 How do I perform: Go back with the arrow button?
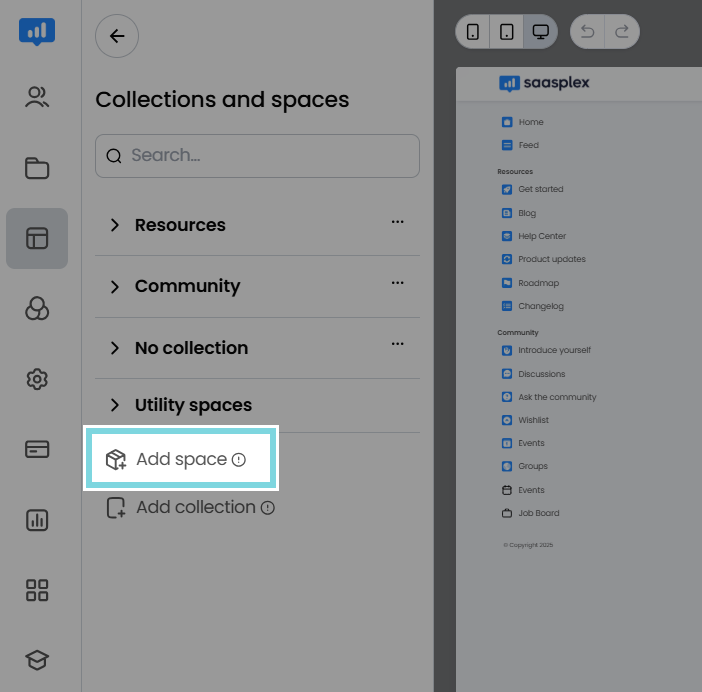[117, 36]
